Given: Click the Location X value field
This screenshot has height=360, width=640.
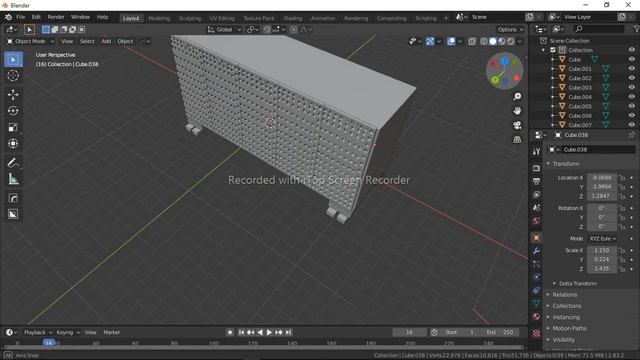Looking at the screenshot, I should tap(602, 178).
